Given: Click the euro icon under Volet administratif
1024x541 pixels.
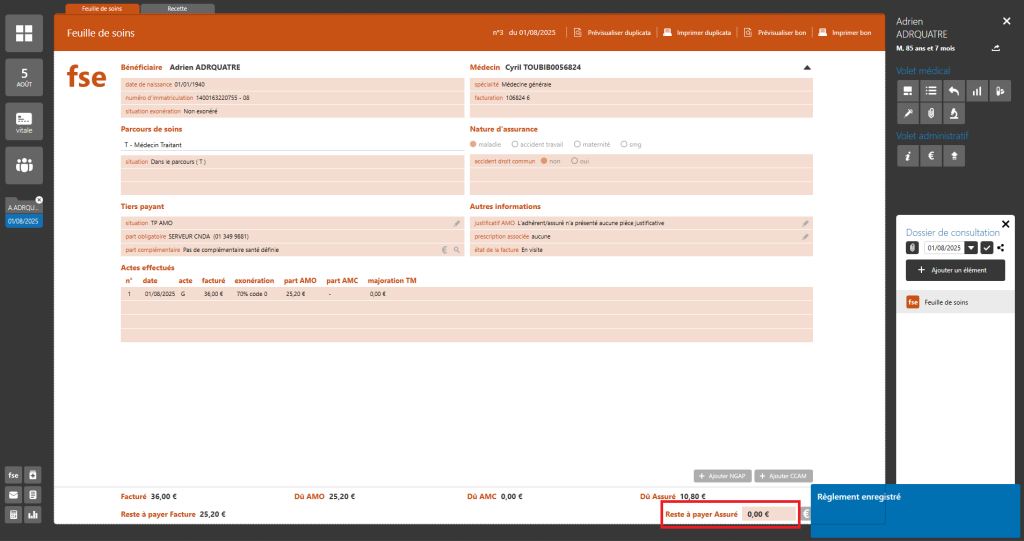Looking at the screenshot, I should click(x=930, y=155).
